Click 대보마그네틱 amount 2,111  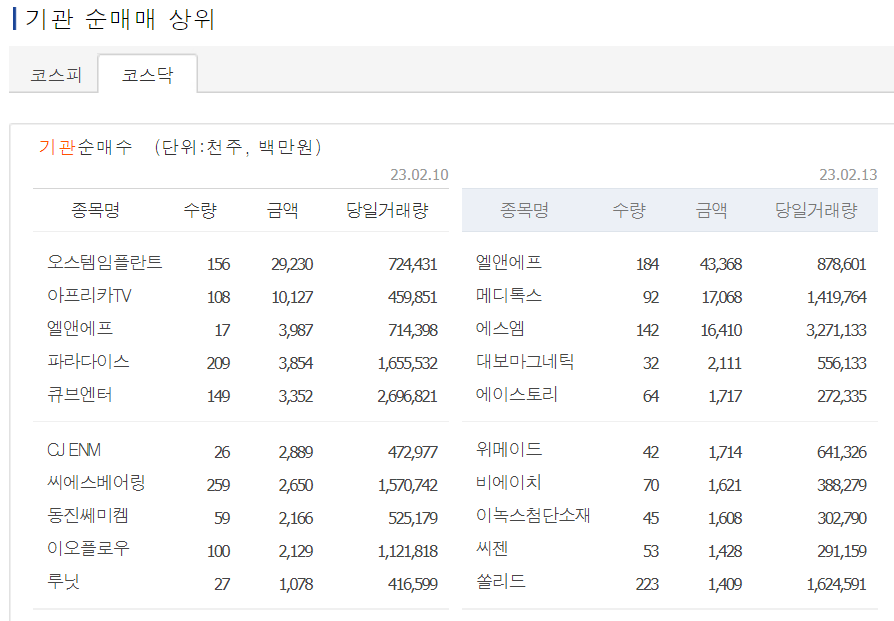725,364
